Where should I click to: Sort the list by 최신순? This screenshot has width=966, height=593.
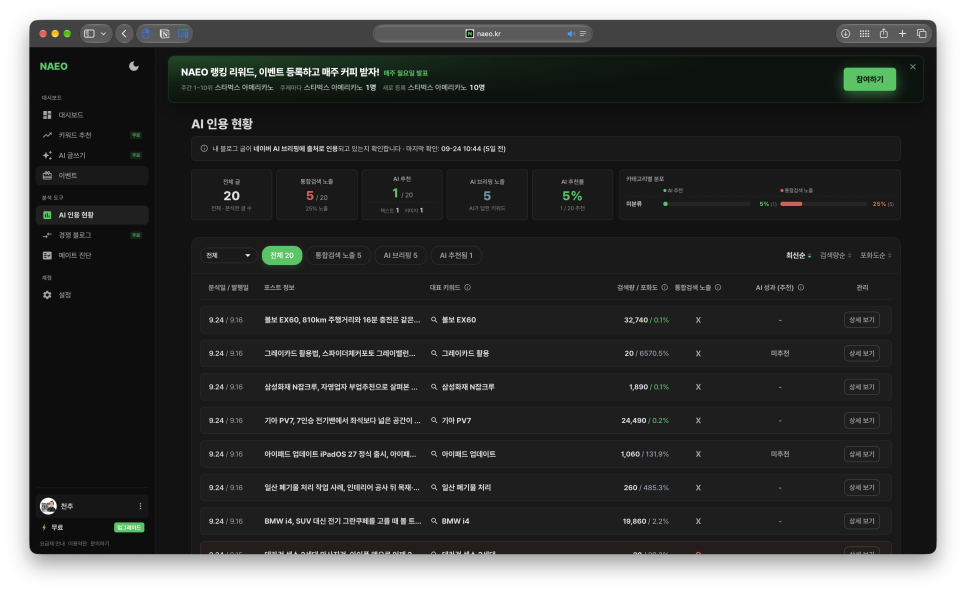pos(798,256)
